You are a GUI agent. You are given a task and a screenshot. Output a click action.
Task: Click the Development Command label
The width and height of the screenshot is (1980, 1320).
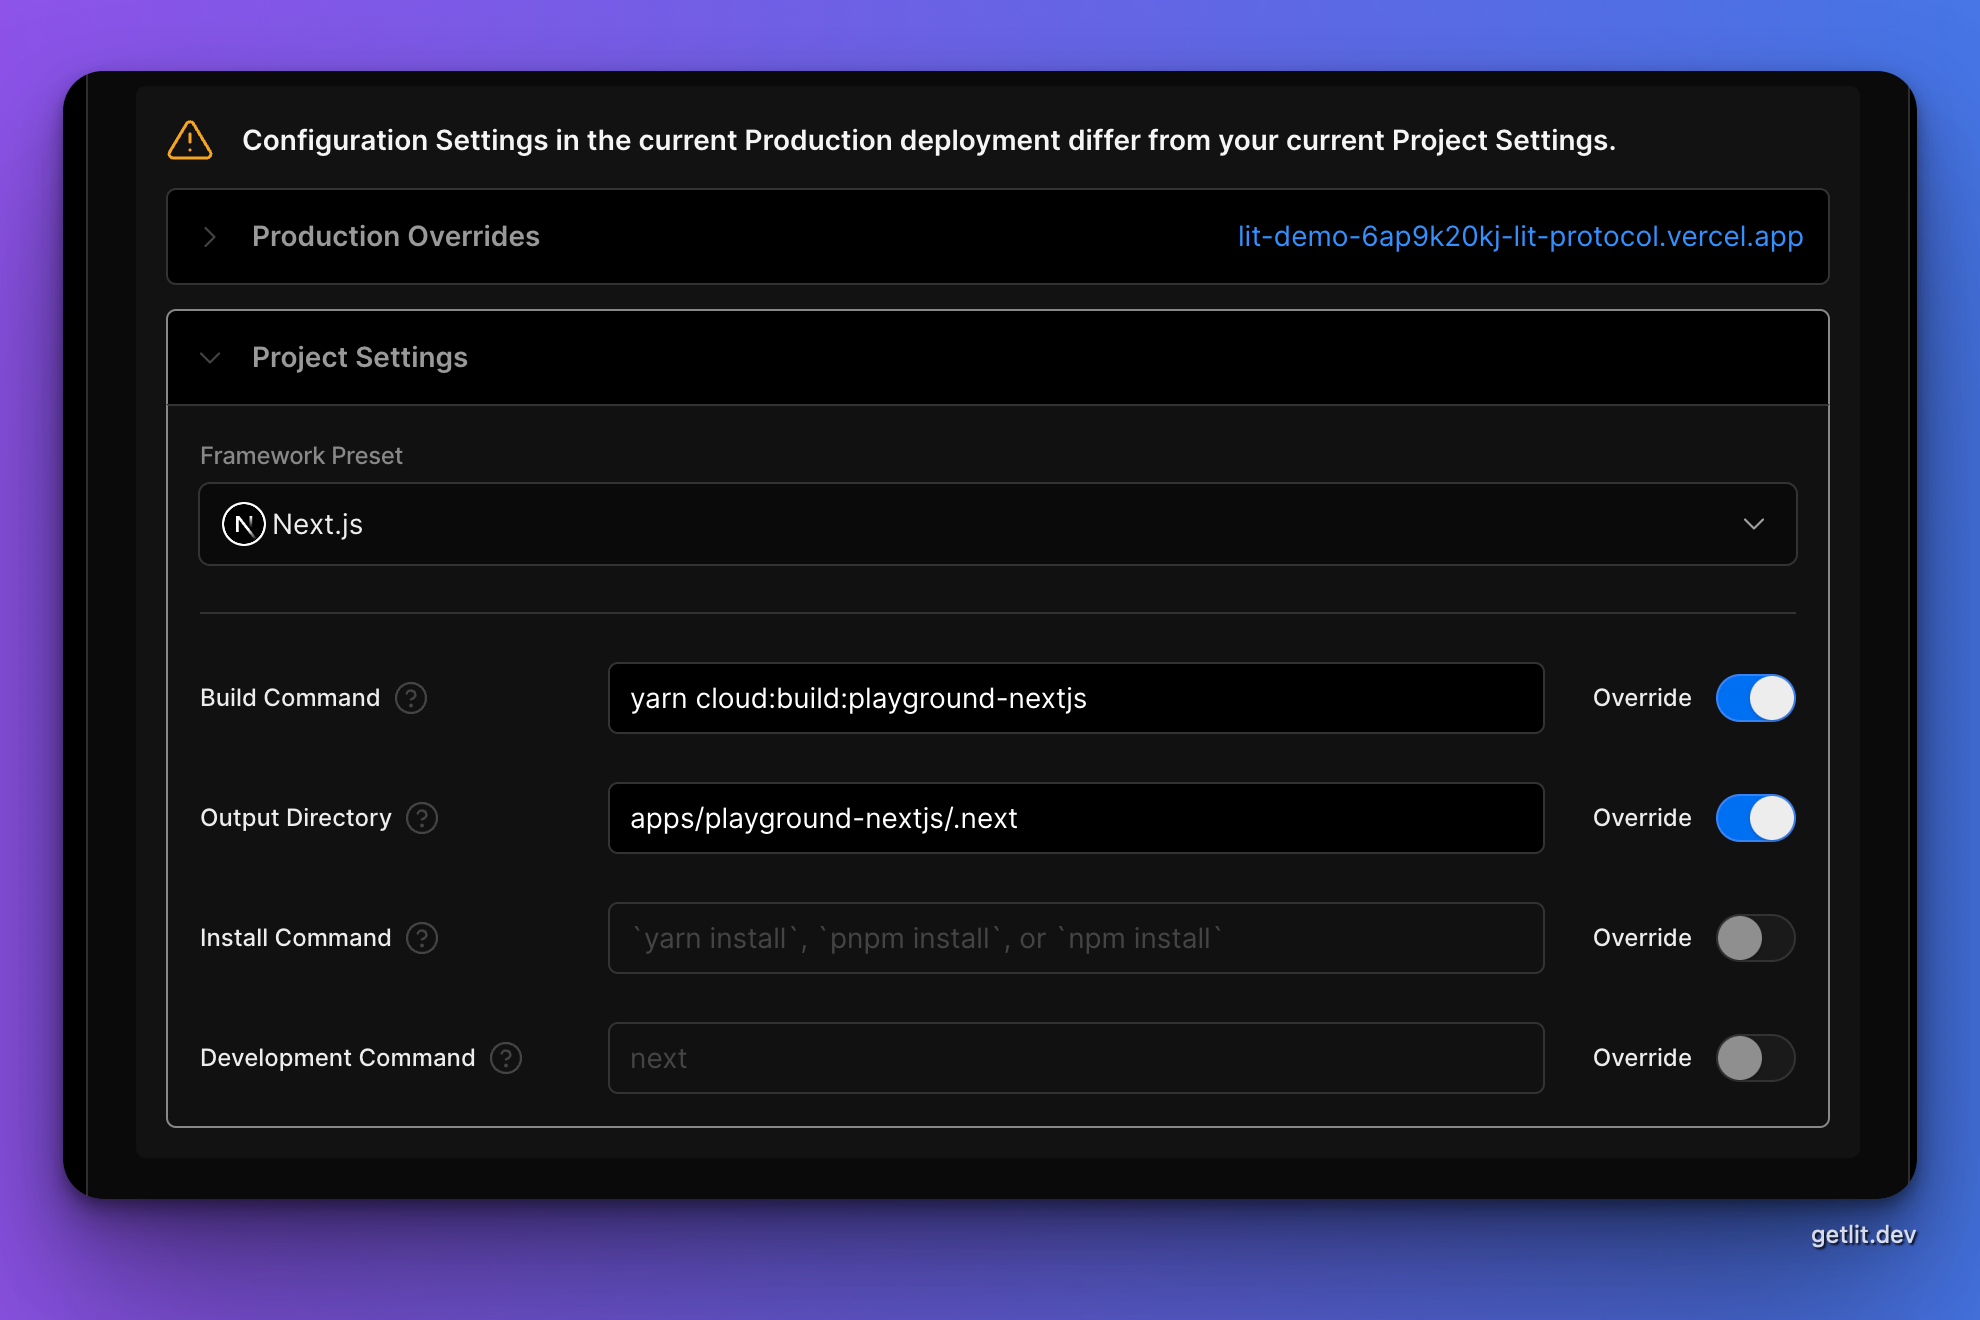338,1058
